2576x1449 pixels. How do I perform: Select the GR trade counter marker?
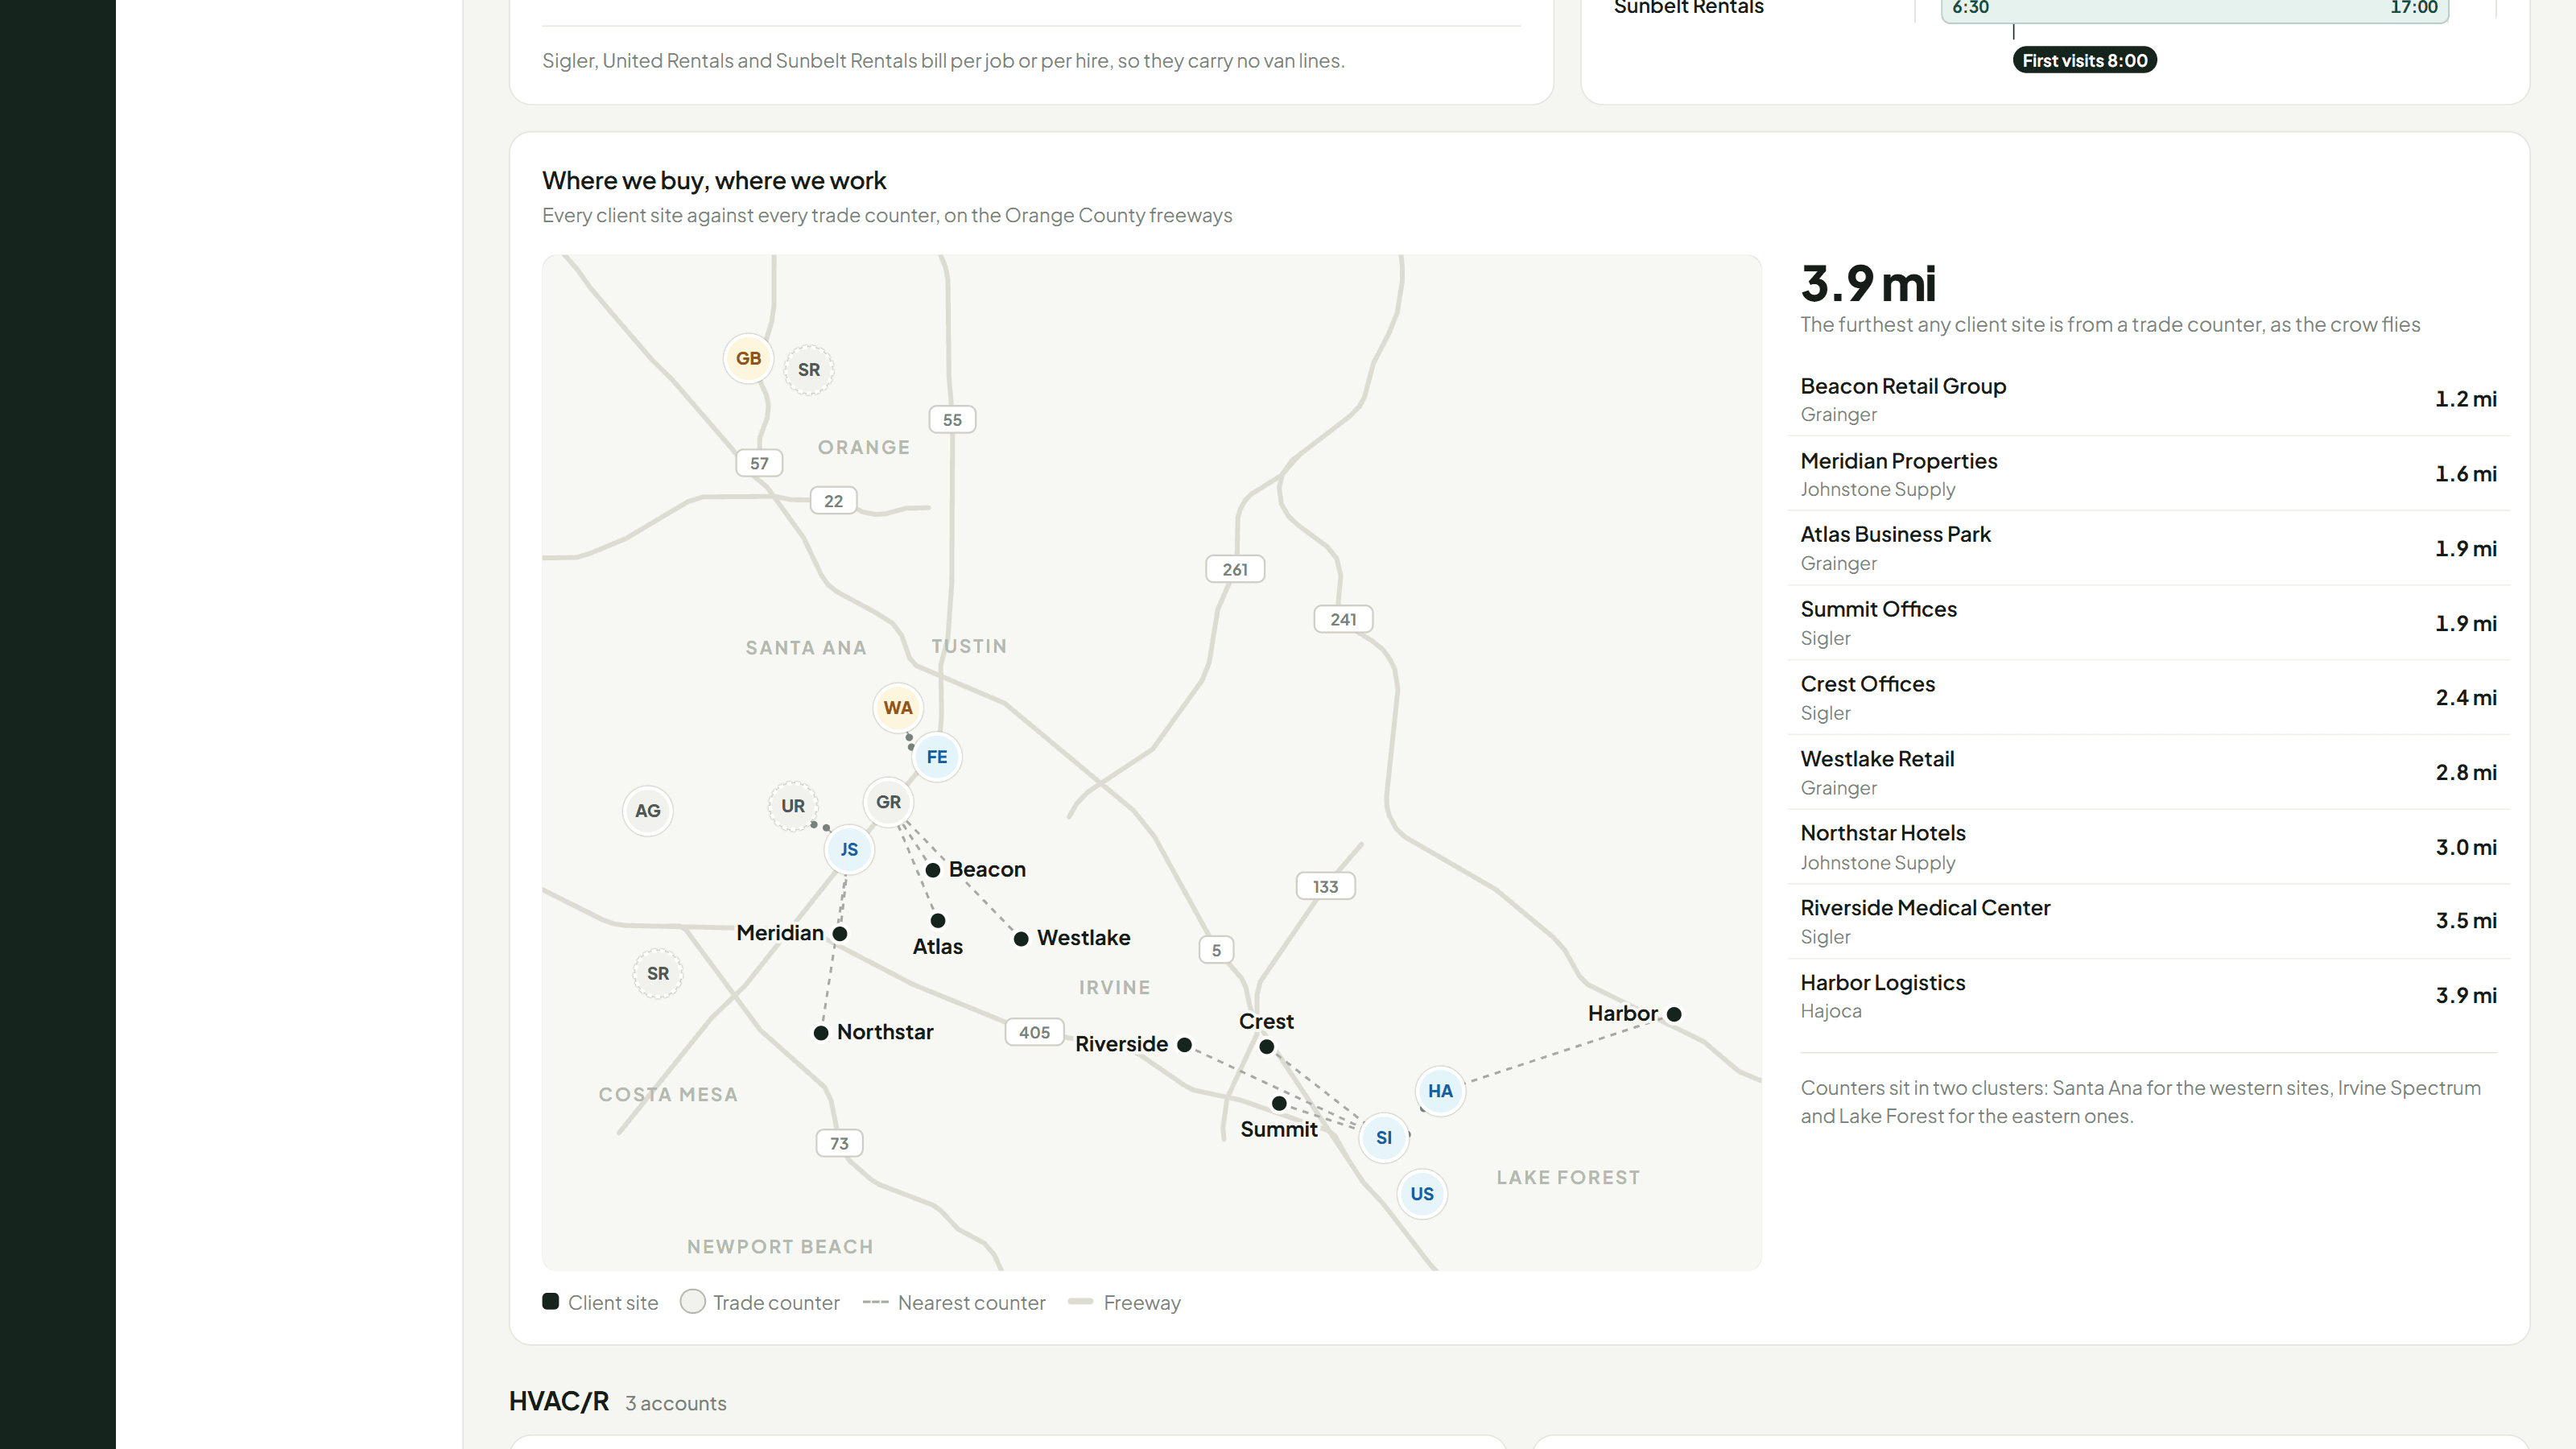[889, 802]
